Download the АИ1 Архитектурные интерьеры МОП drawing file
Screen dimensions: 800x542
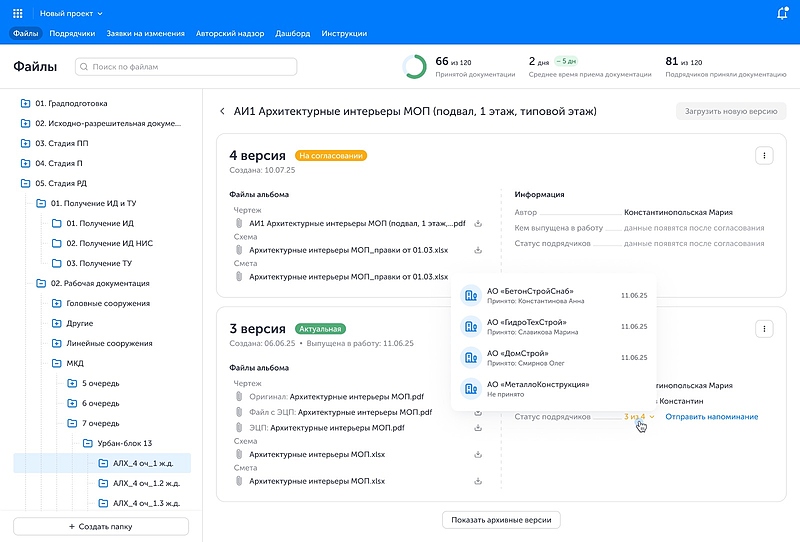(x=478, y=223)
